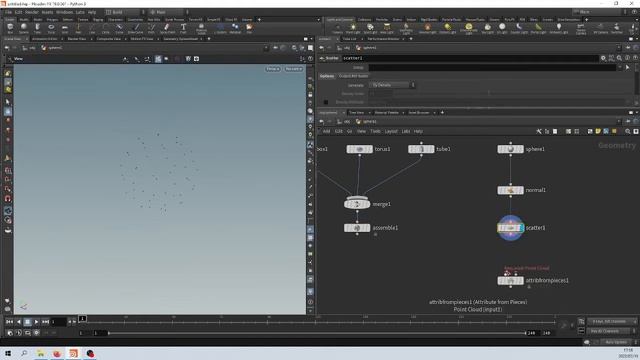The width and height of the screenshot is (640, 360).
Task: Select the Area Light shelf tool
Action: pos(387,29)
